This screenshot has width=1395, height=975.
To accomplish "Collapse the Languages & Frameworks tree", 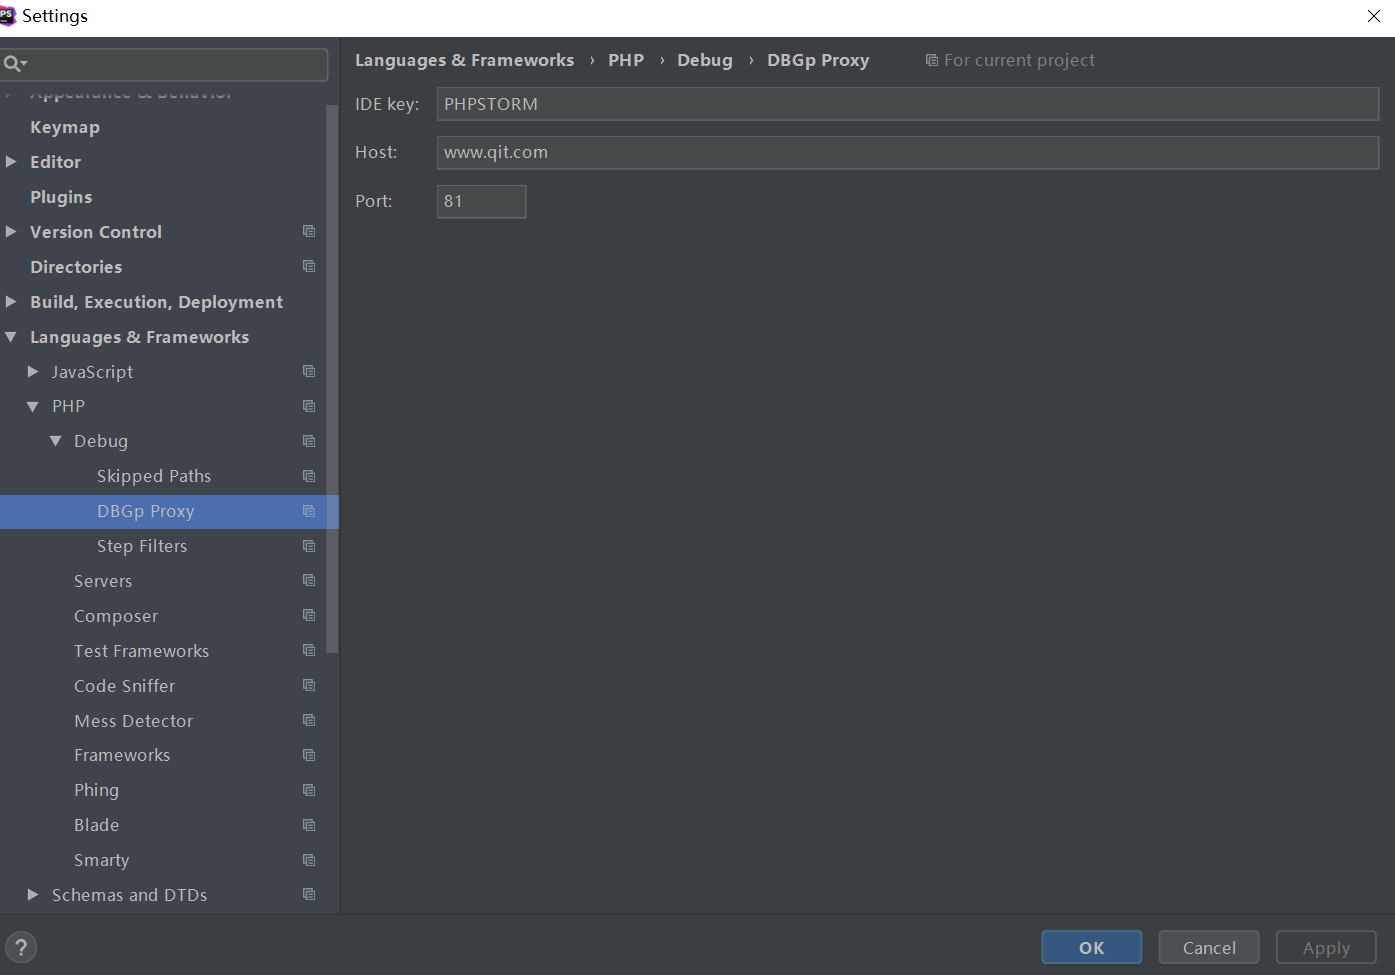I will point(11,337).
